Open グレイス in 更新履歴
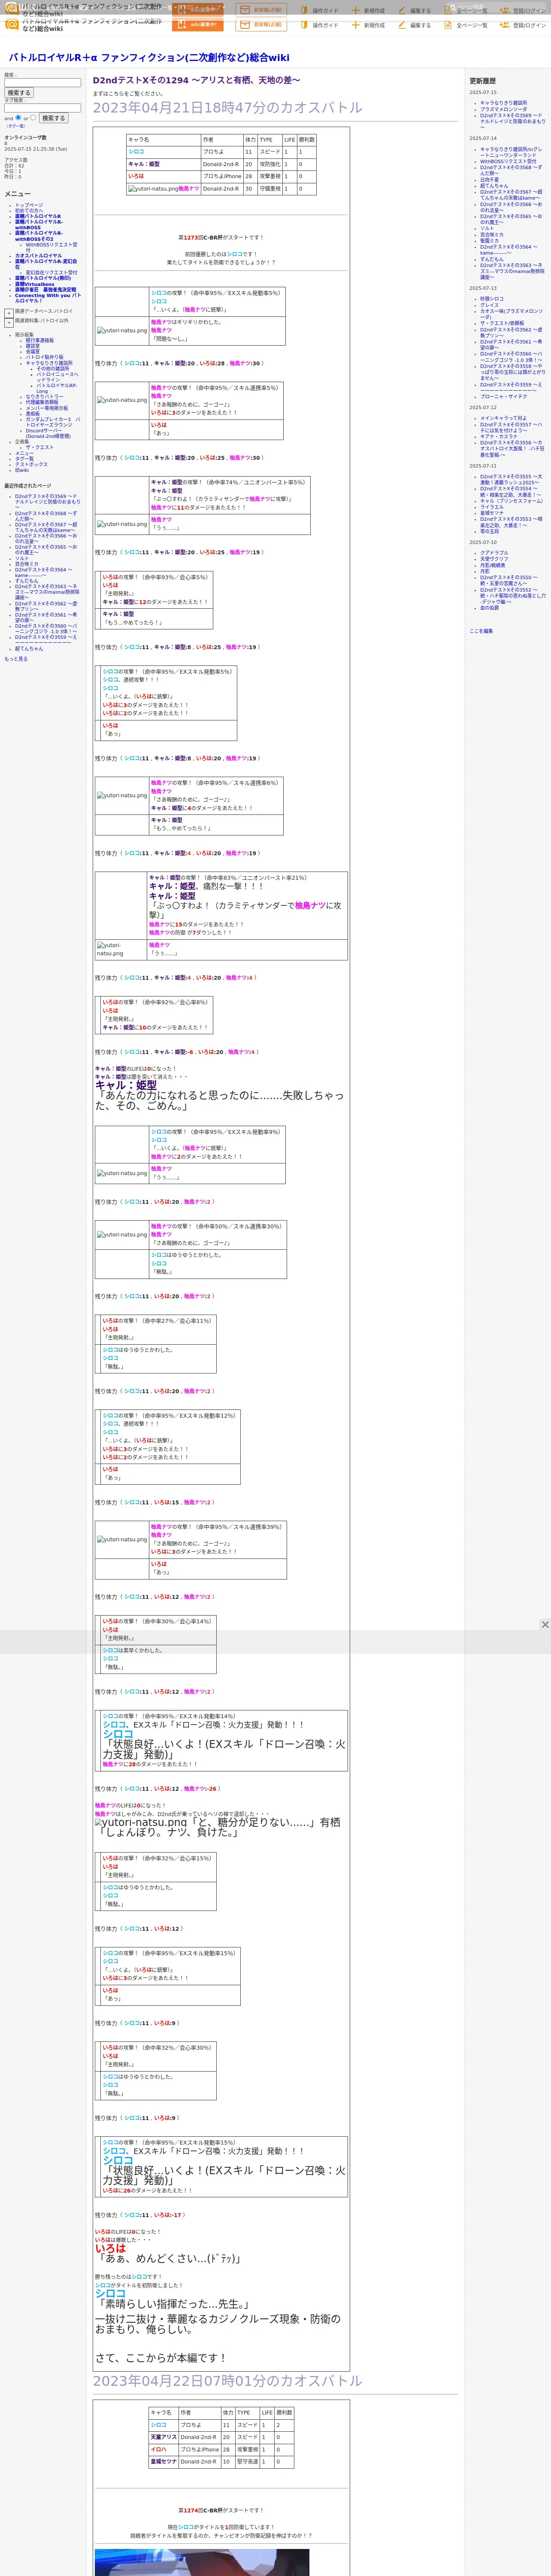Screen dimensions: 551x2576 point(489,305)
